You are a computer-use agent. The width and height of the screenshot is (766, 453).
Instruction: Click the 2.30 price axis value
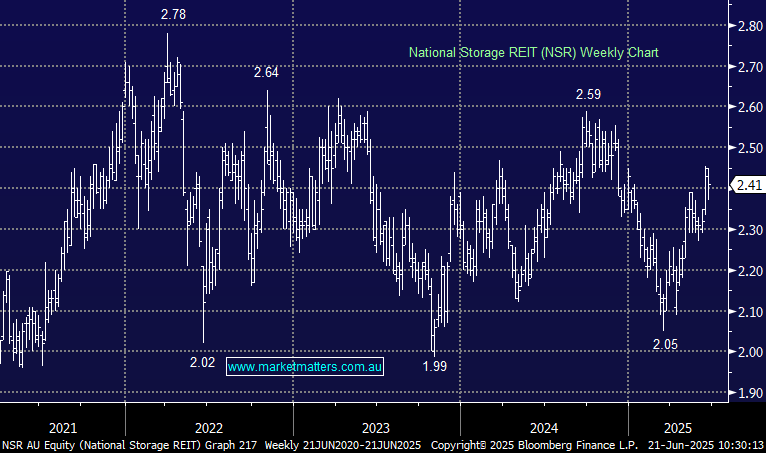[x=750, y=230]
